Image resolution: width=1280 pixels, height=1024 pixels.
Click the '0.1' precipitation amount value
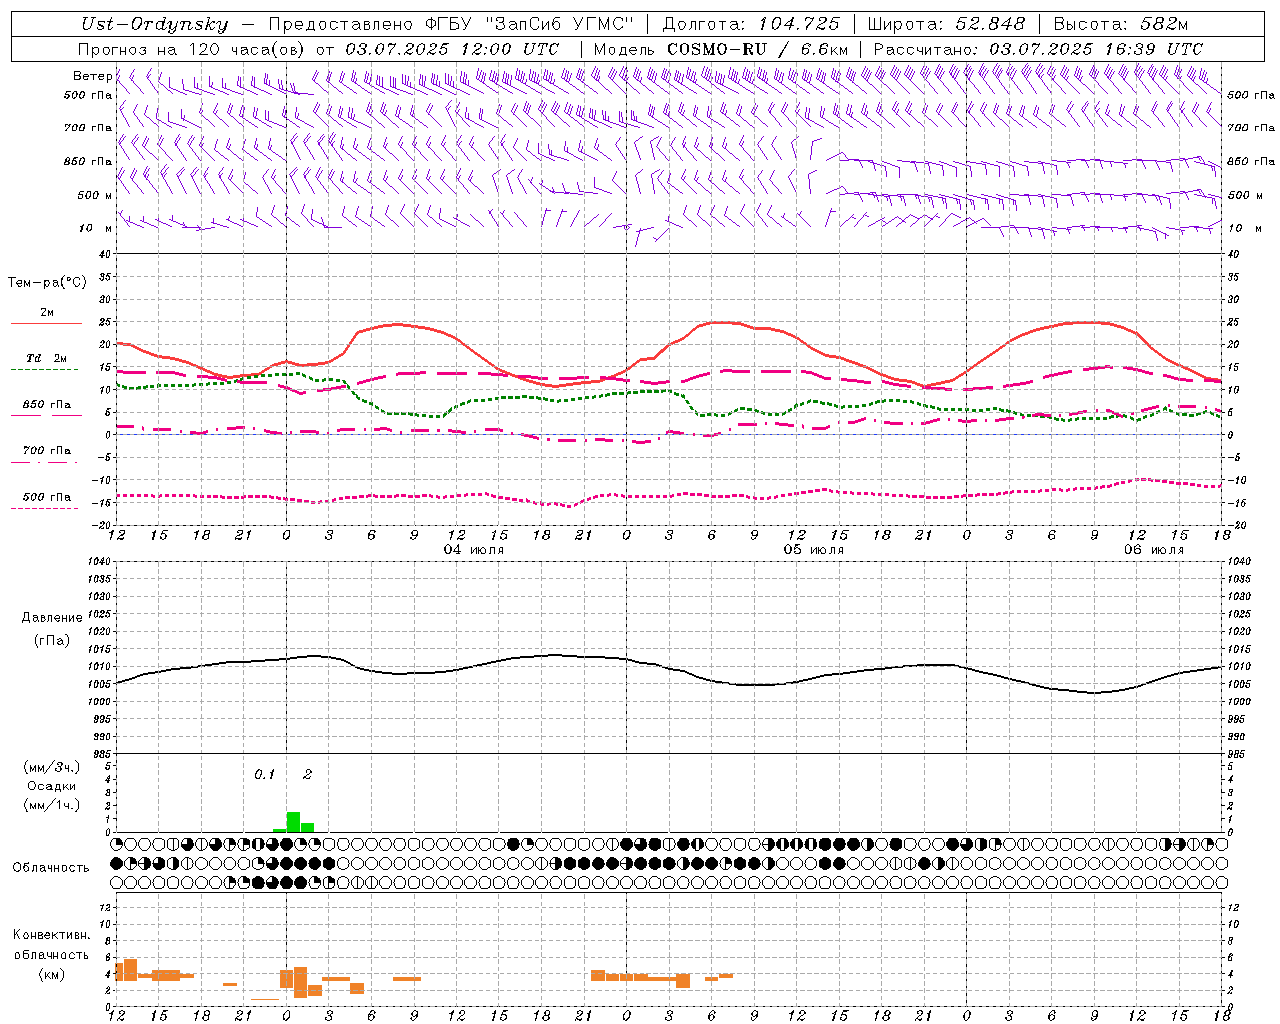coord(264,774)
